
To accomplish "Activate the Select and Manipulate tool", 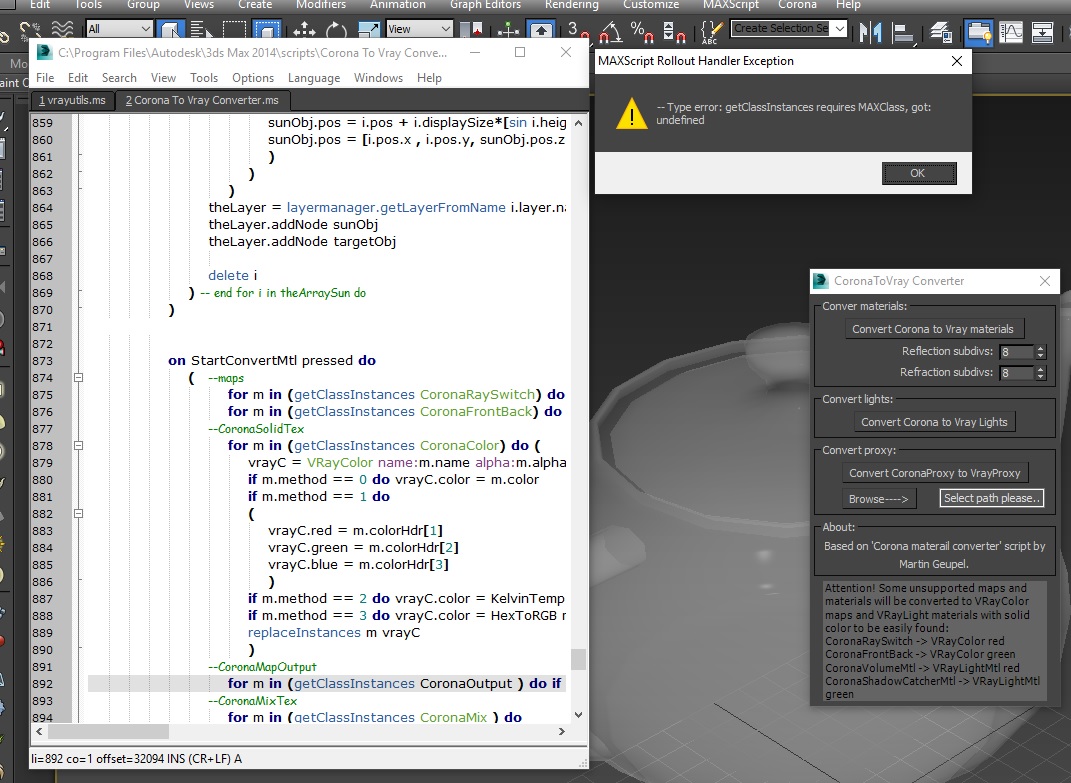I will (x=508, y=29).
